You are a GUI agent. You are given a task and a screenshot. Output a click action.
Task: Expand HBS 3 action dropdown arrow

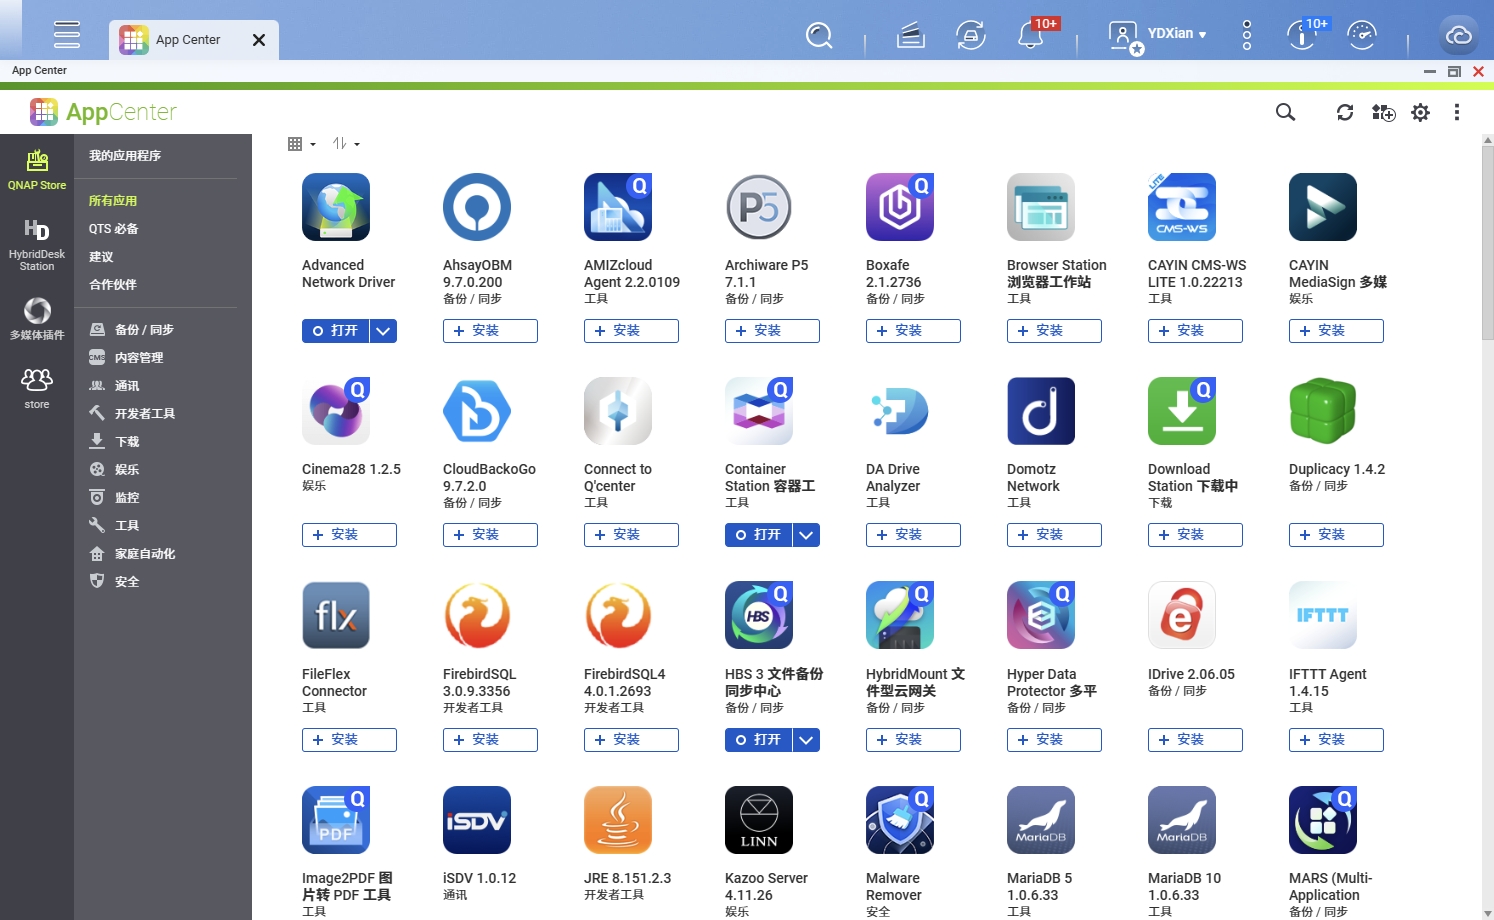coord(806,740)
